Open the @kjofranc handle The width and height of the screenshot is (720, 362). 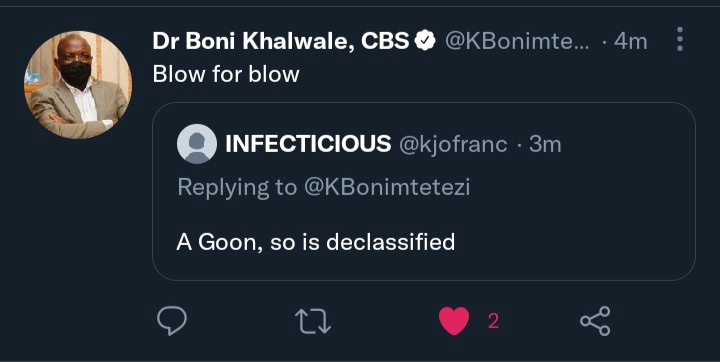click(453, 145)
